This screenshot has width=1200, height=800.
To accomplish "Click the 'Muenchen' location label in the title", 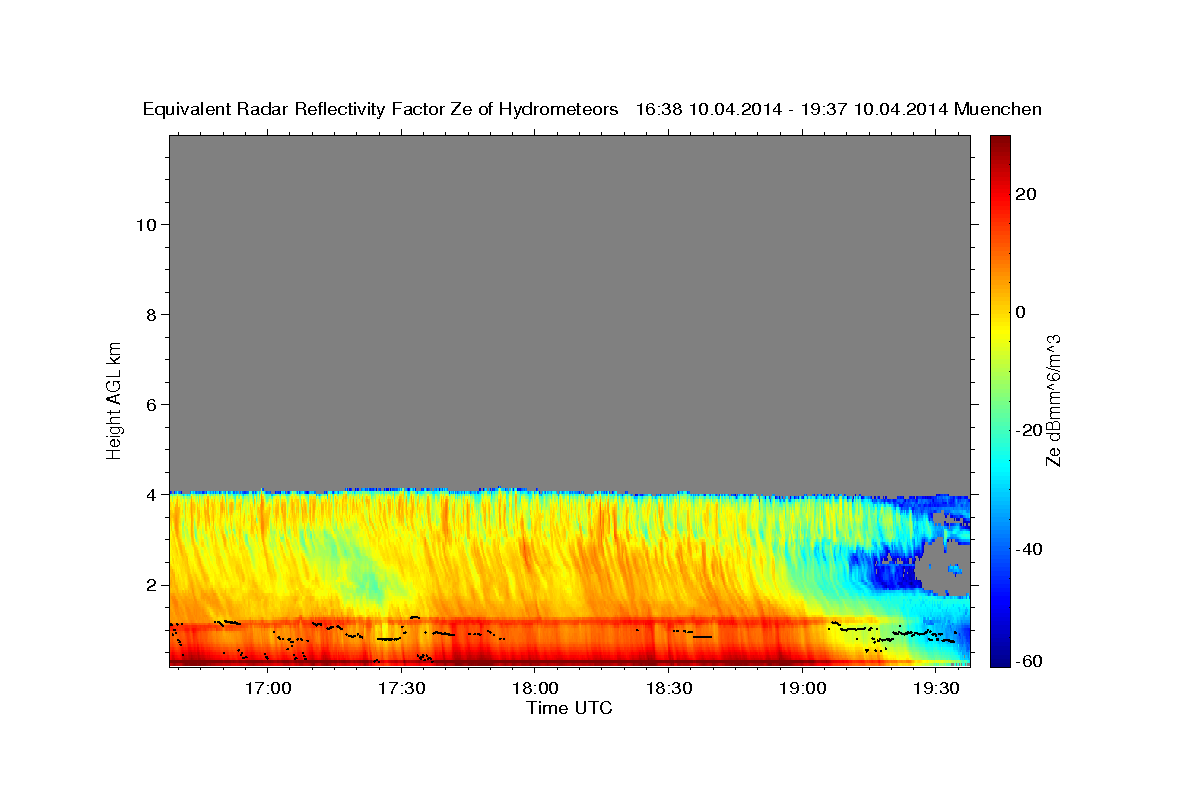I will pyautogui.click(x=998, y=110).
